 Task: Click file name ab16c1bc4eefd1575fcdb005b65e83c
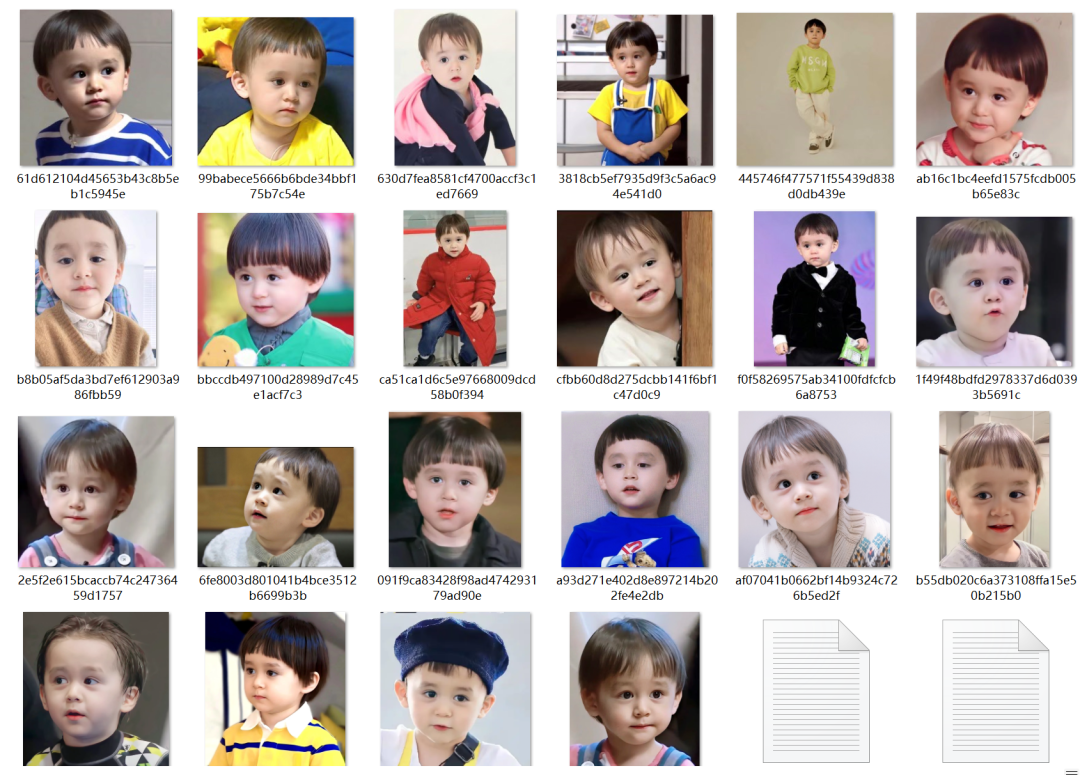(x=996, y=186)
